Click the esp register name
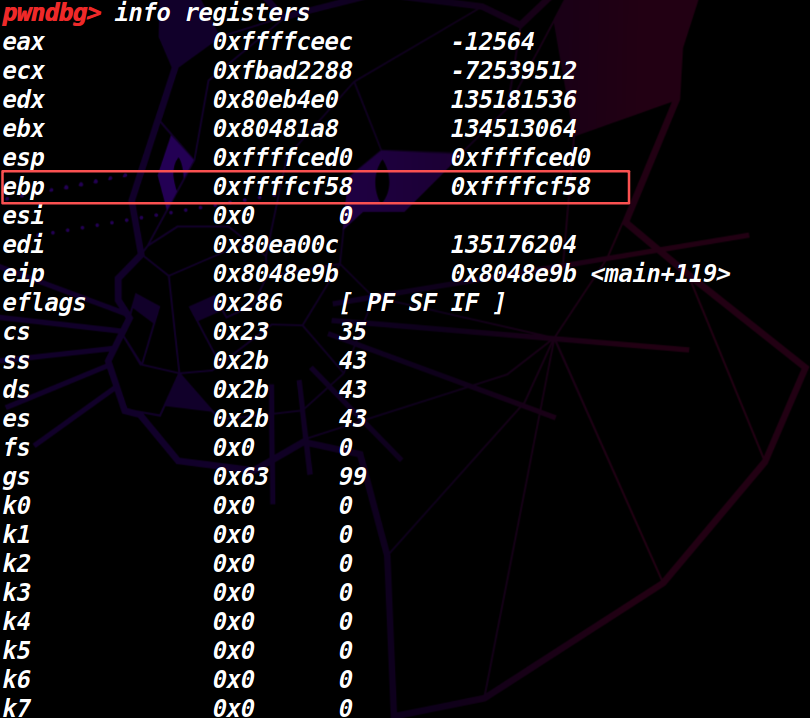The image size is (810, 718). click(x=23, y=158)
